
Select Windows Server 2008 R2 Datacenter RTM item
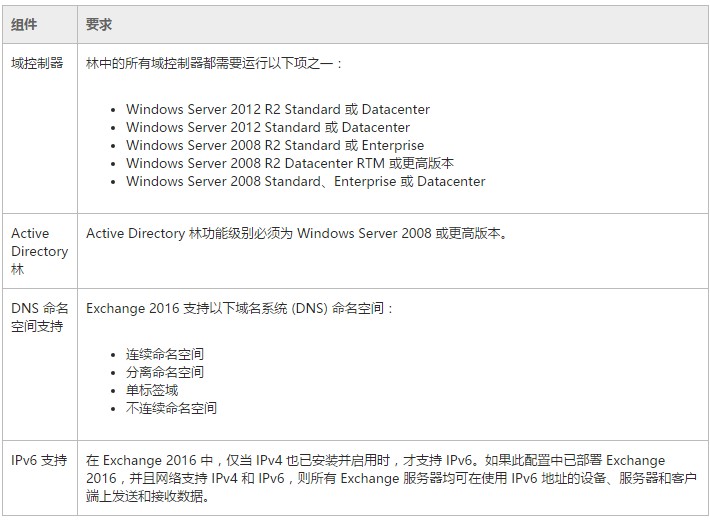pos(290,163)
